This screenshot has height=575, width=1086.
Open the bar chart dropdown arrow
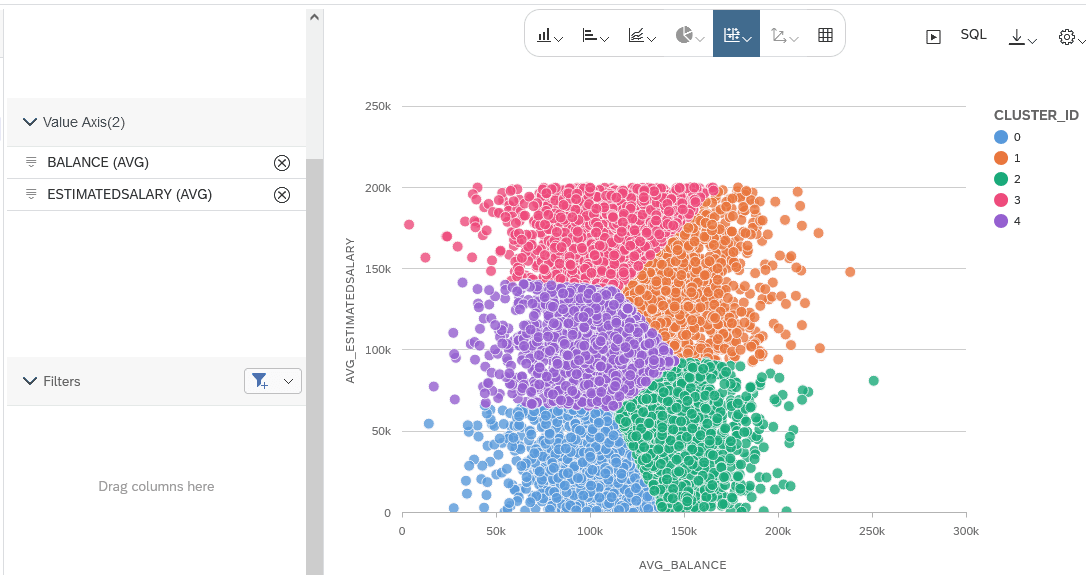605,39
